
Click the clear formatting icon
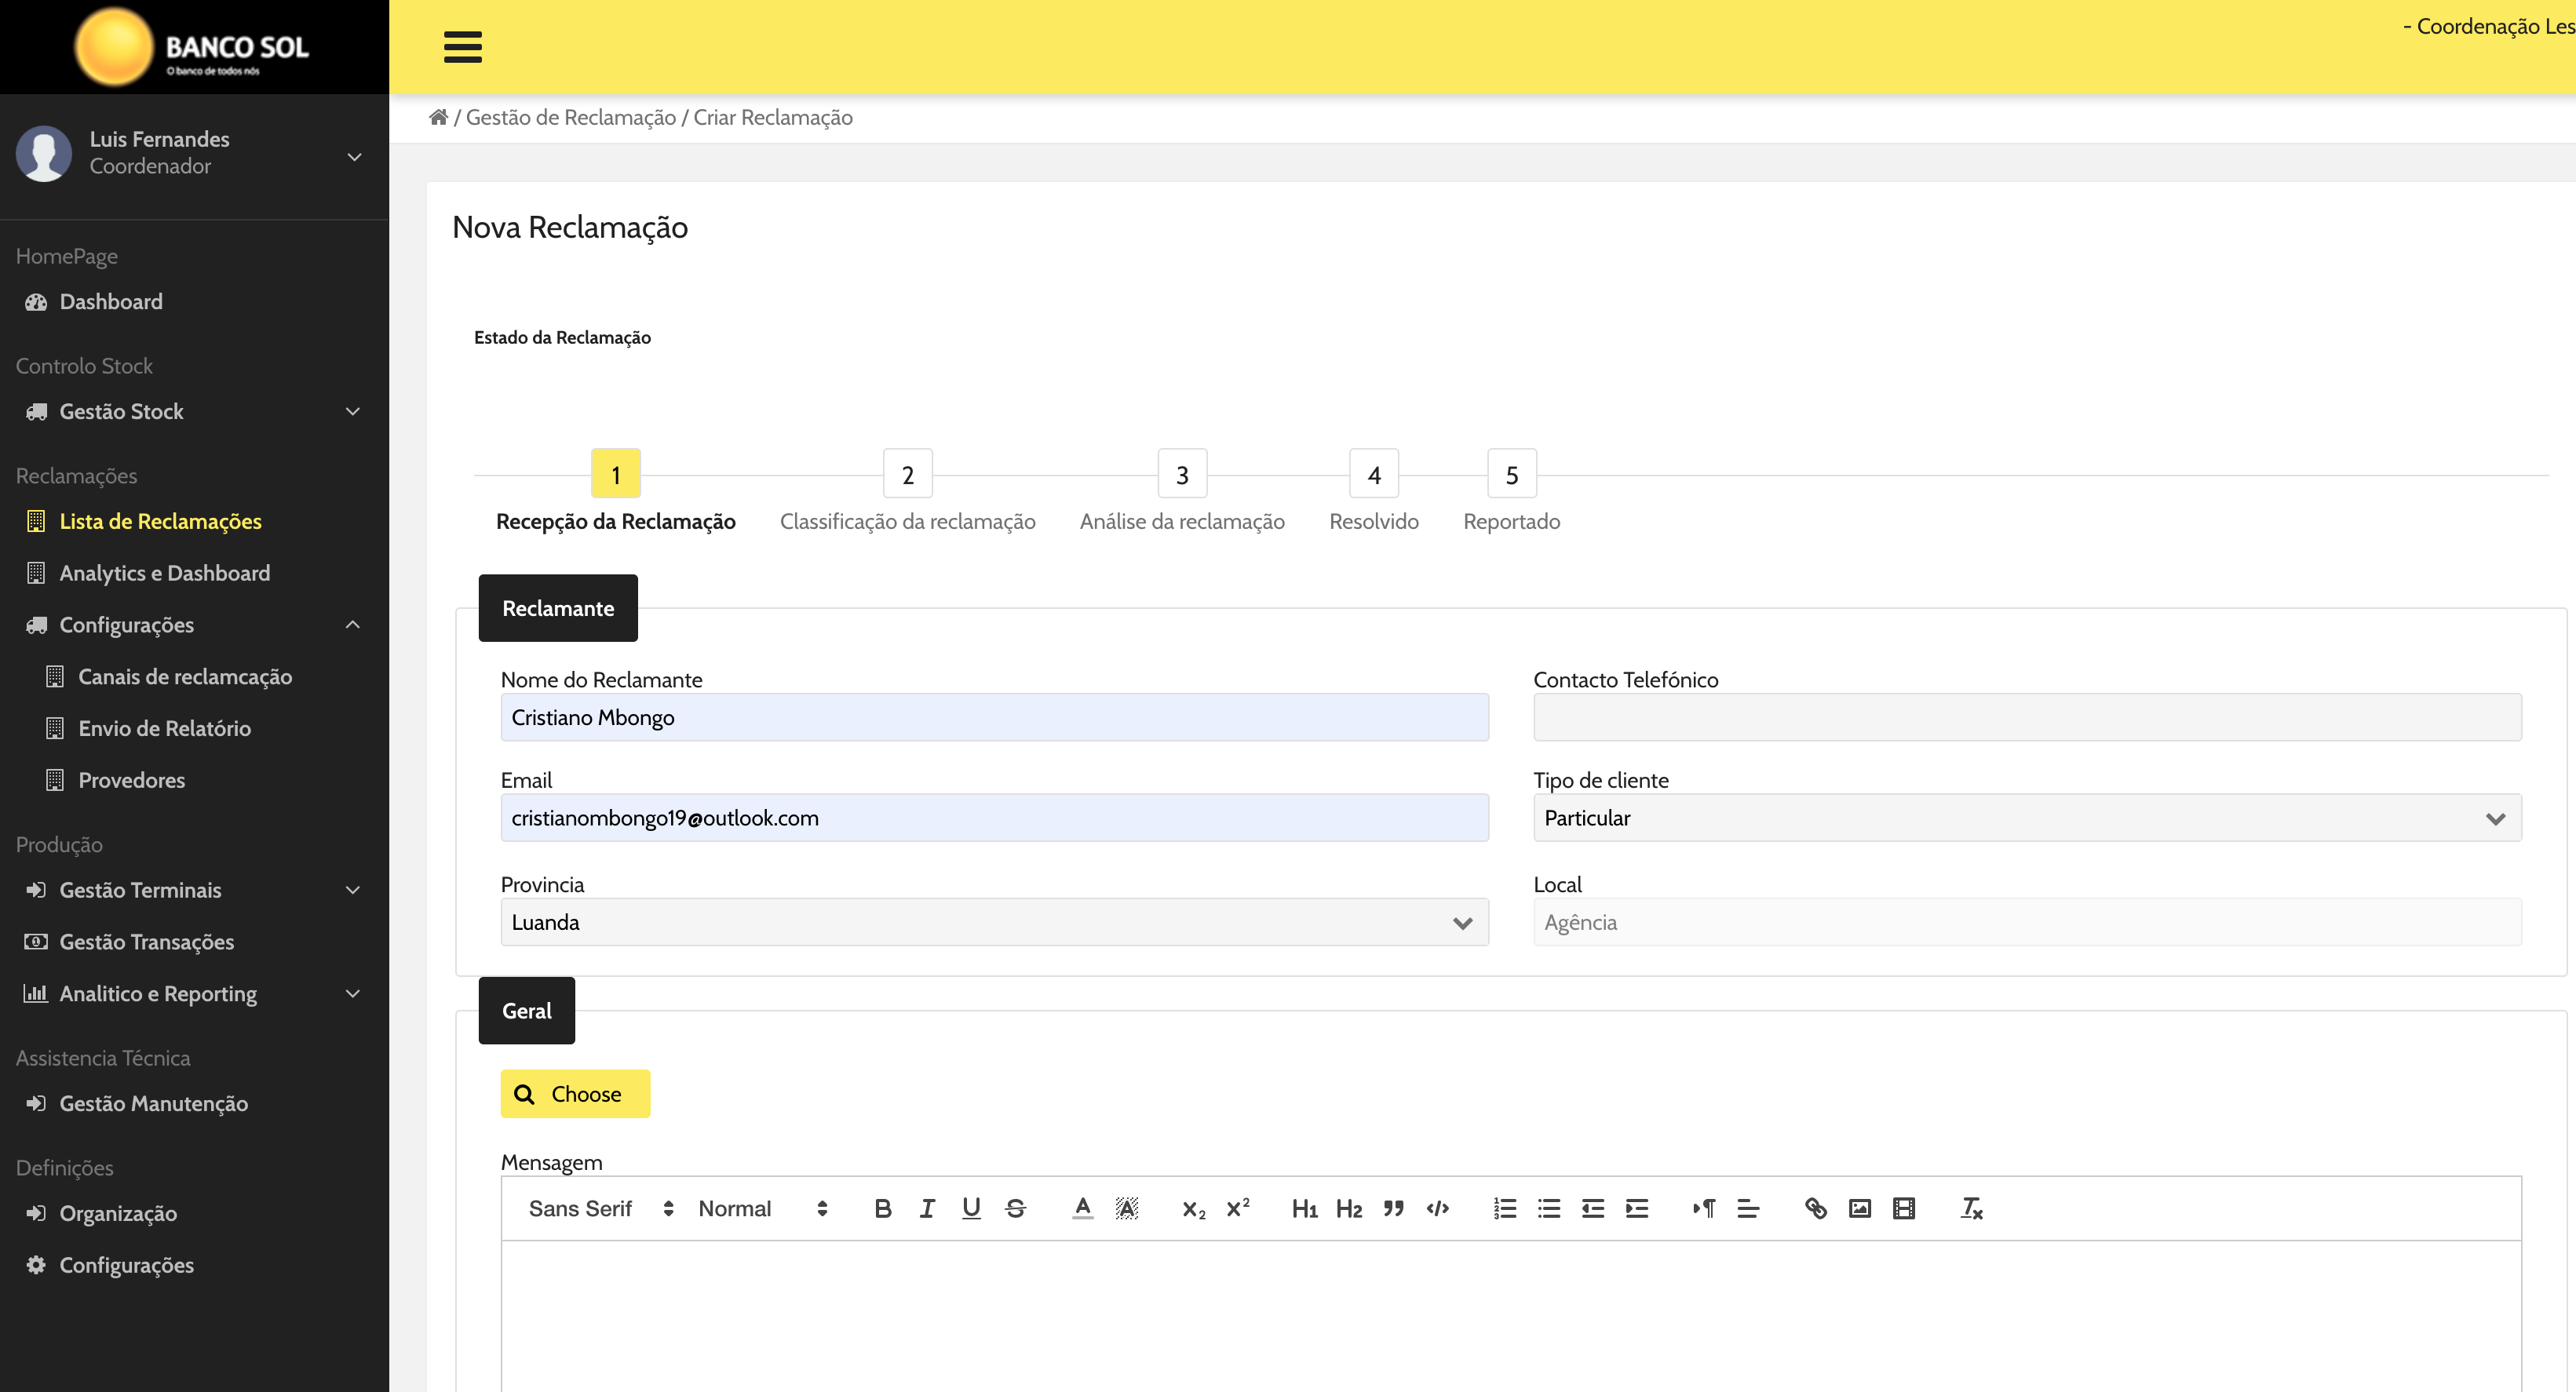[x=1971, y=1208]
